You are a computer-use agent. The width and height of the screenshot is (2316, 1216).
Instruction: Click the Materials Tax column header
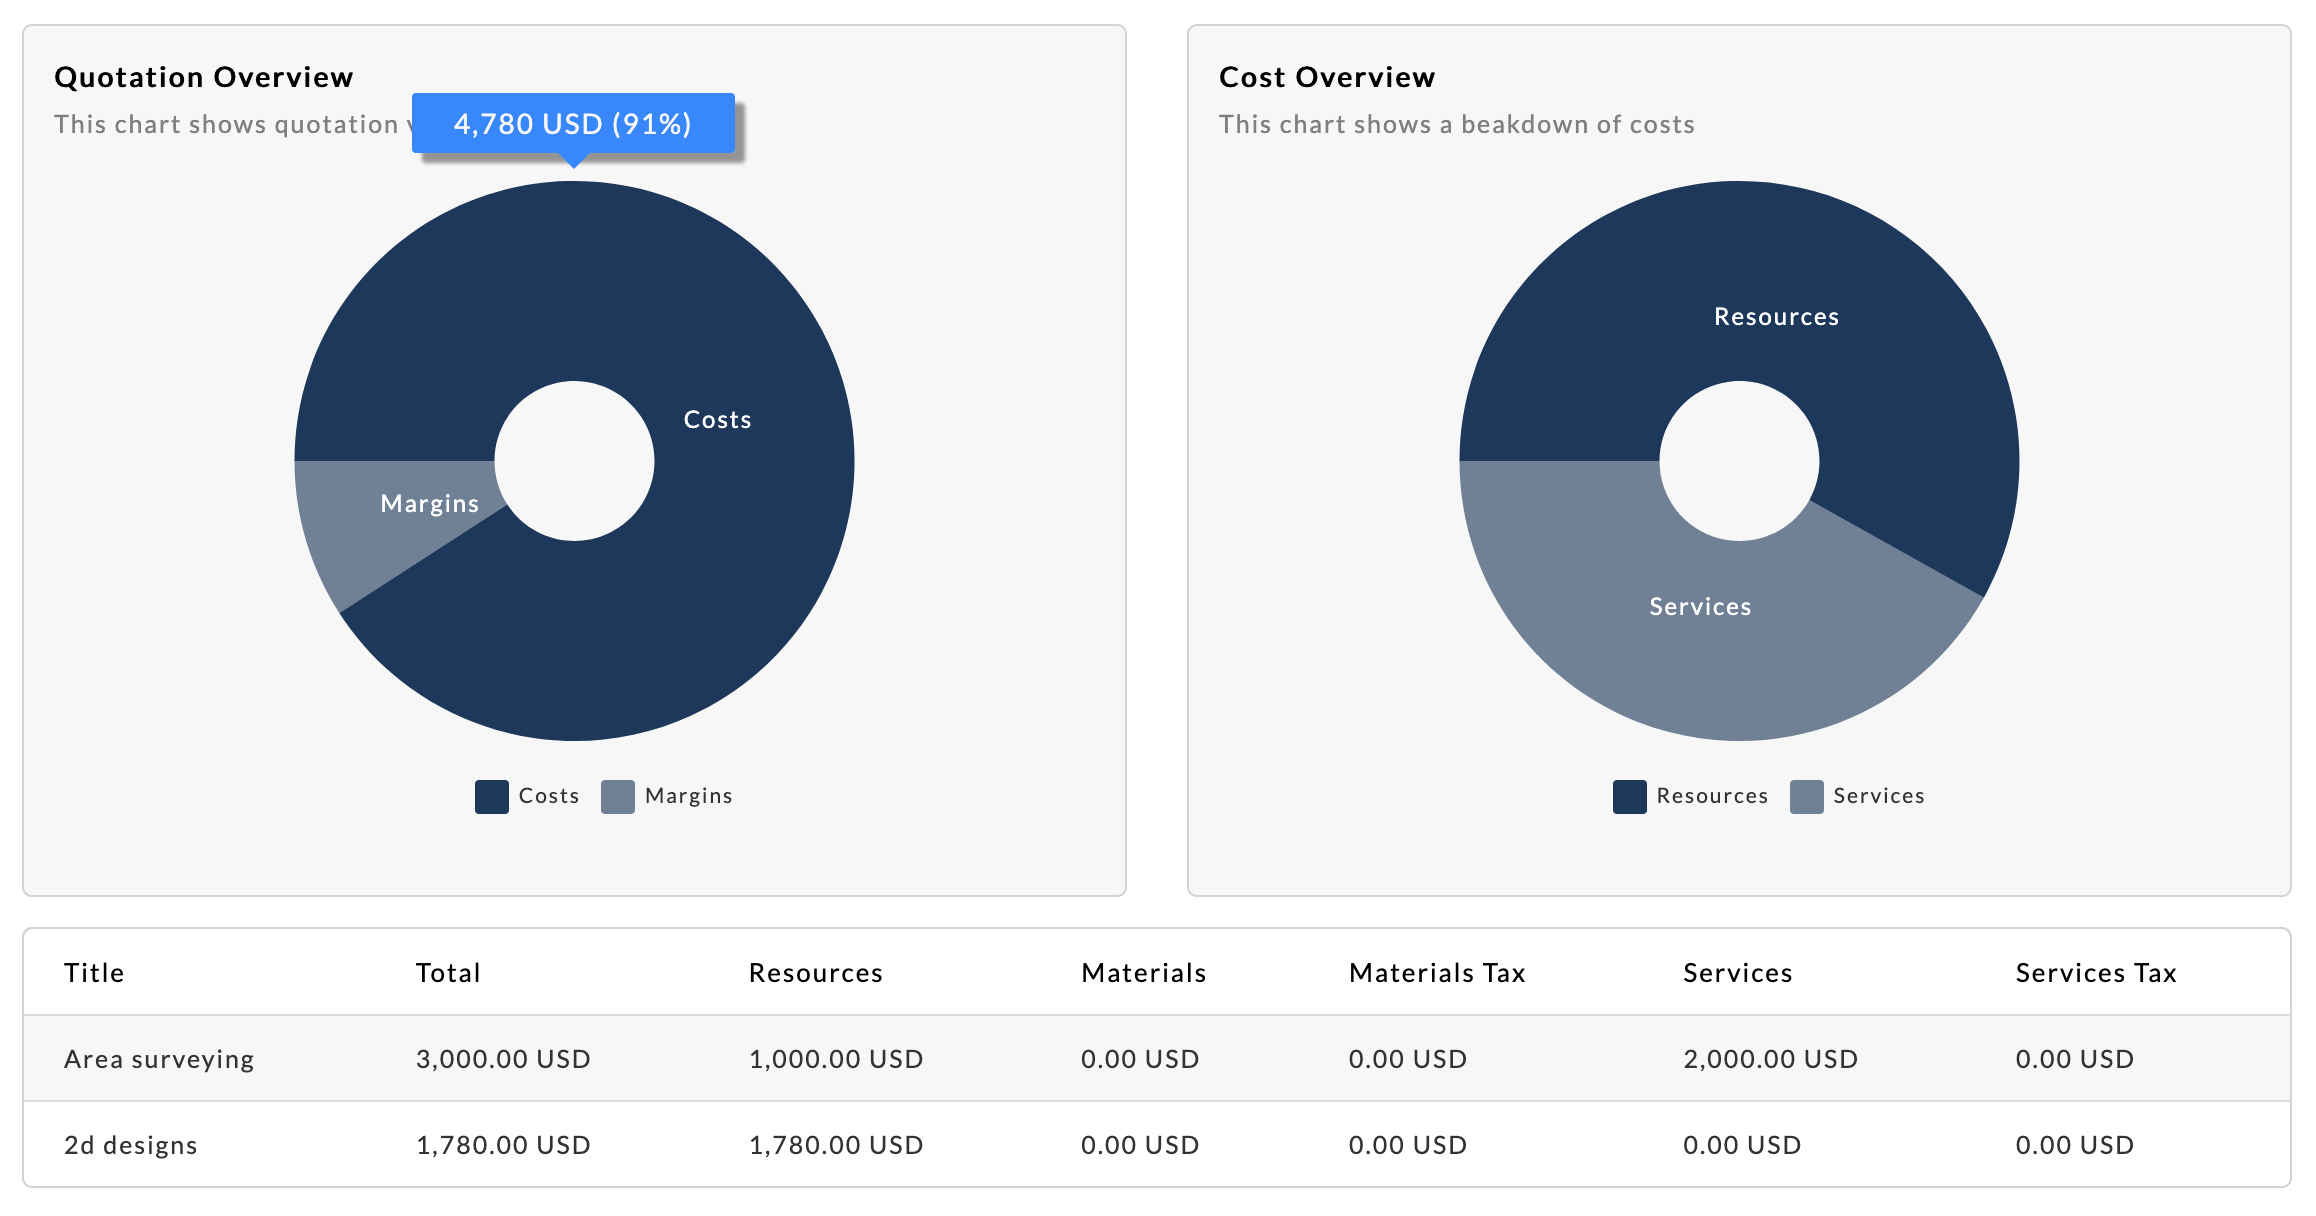click(1436, 972)
